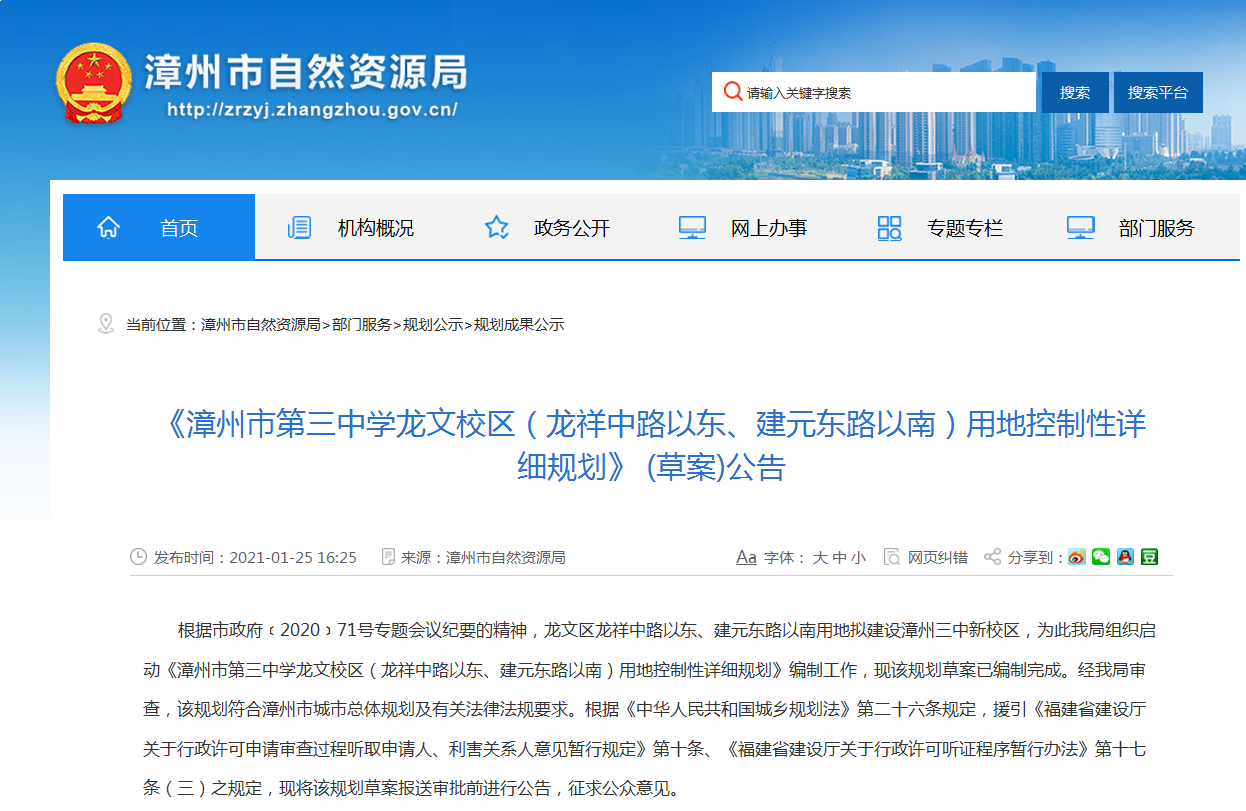Click the home icon on 首页 tab
Viewport: 1246px width, 811px height.
point(108,228)
